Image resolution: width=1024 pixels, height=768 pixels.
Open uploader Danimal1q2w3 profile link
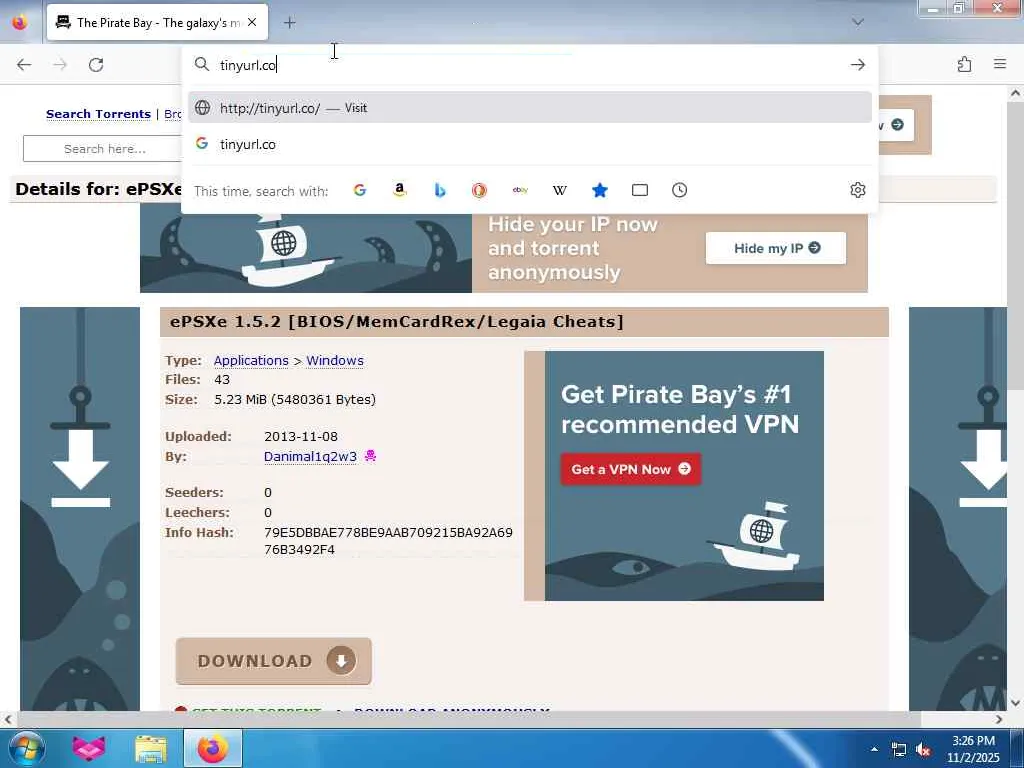click(x=310, y=456)
